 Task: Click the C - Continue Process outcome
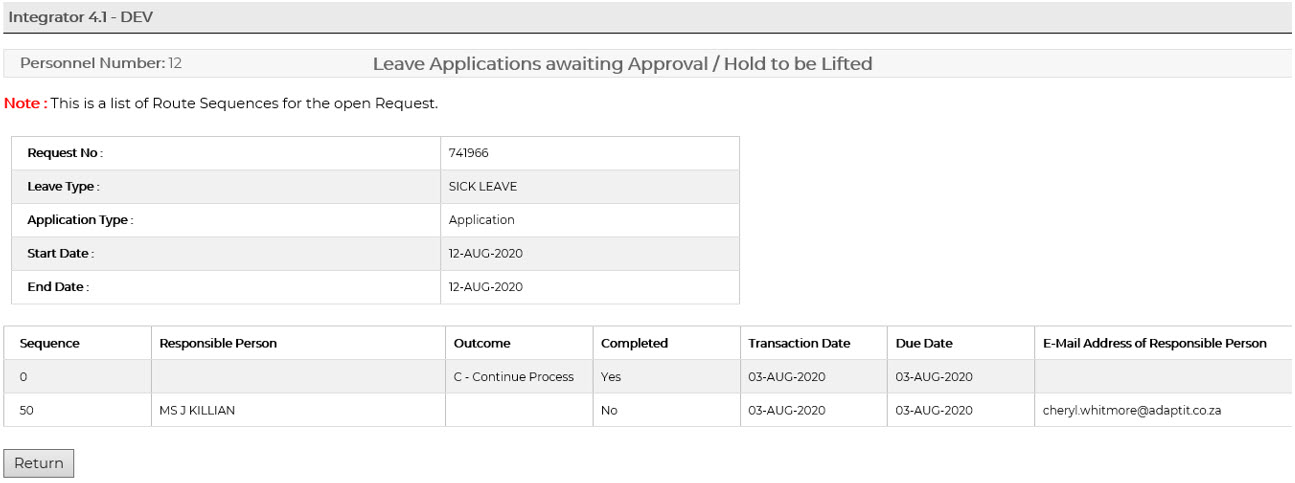coord(514,377)
